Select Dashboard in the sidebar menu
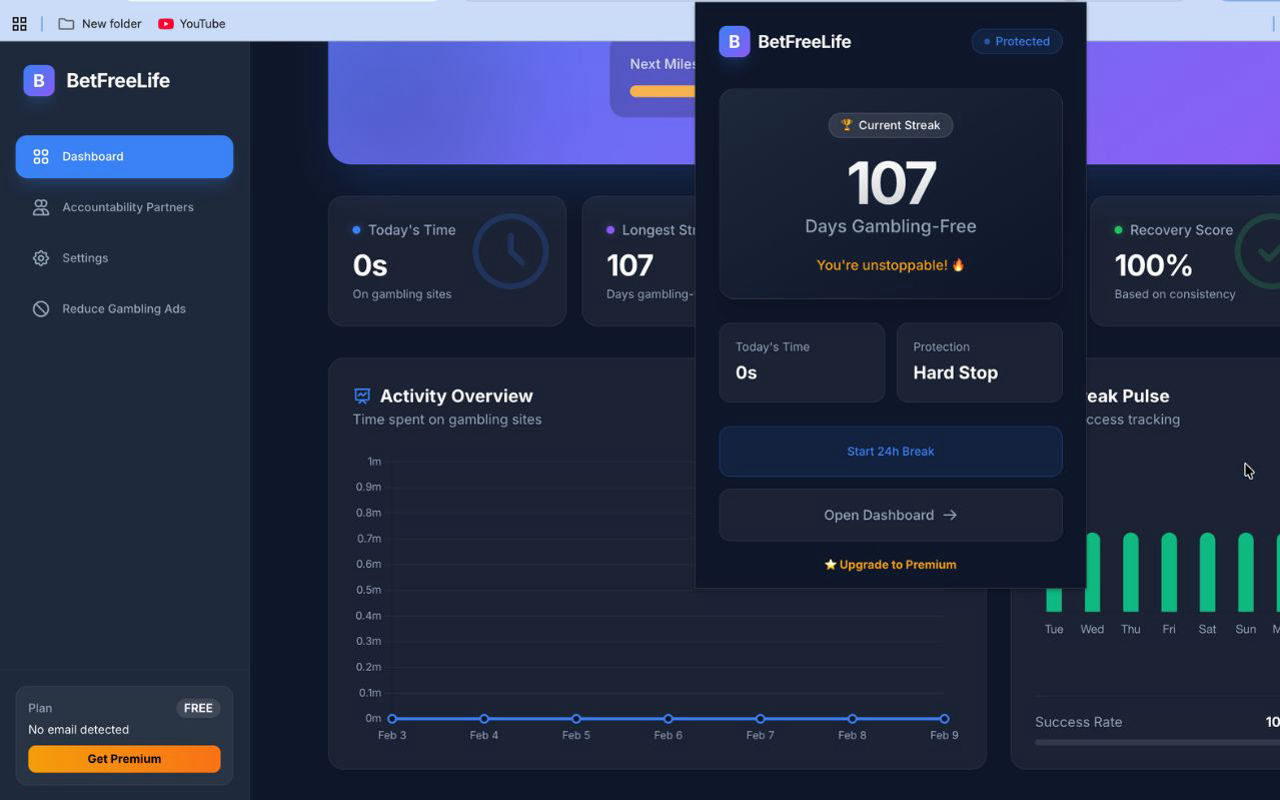Viewport: 1280px width, 800px height. tap(124, 157)
